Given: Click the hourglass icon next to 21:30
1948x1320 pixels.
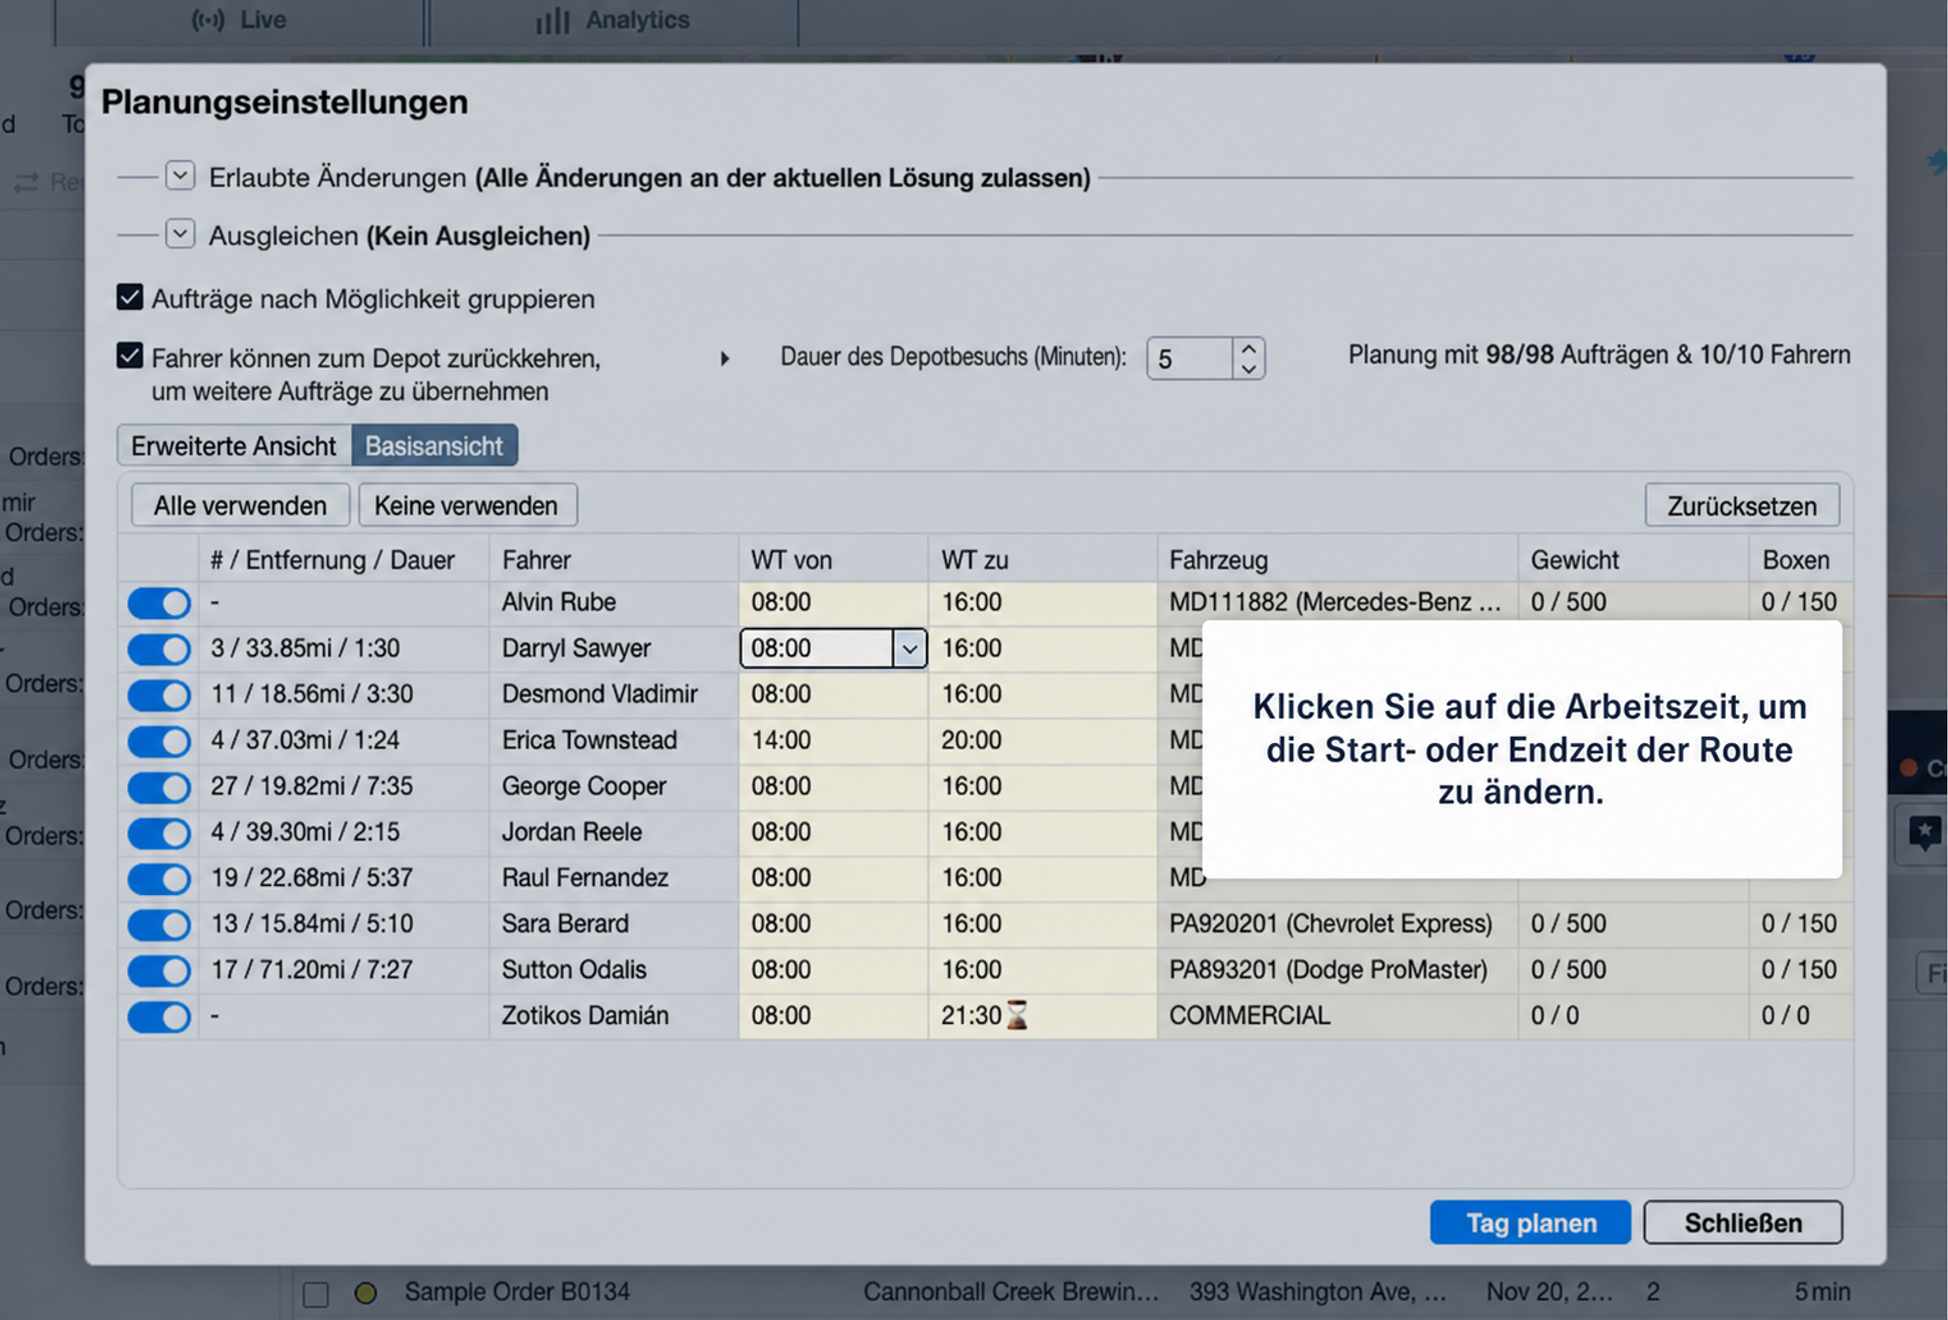Looking at the screenshot, I should [1016, 1015].
